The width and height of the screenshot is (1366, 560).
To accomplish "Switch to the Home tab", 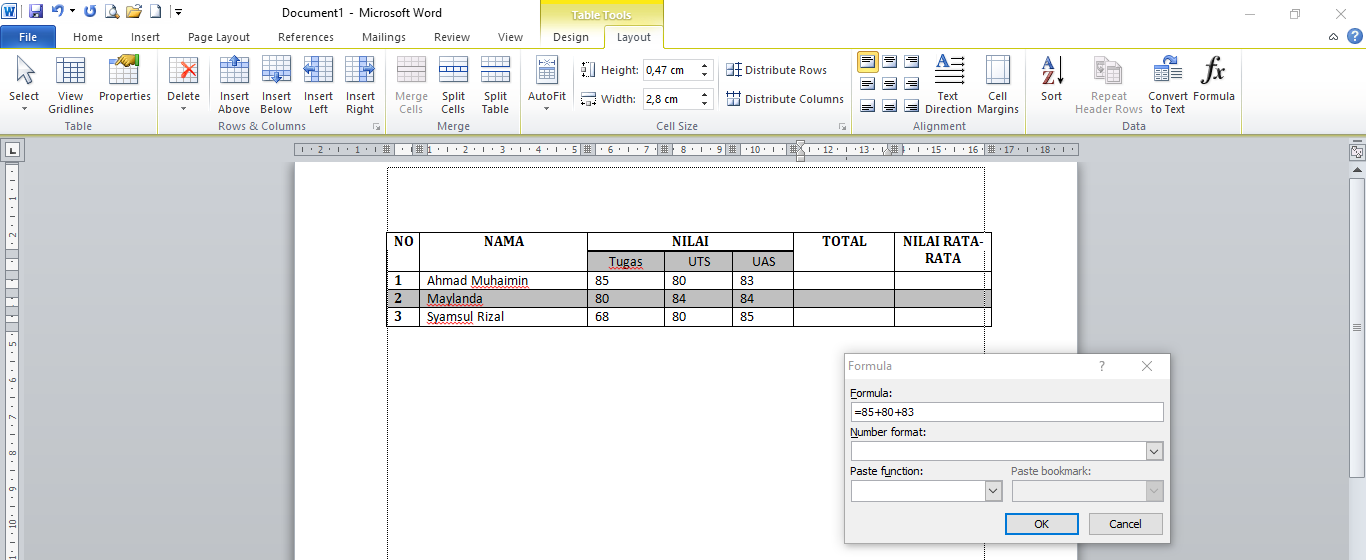I will (88, 37).
